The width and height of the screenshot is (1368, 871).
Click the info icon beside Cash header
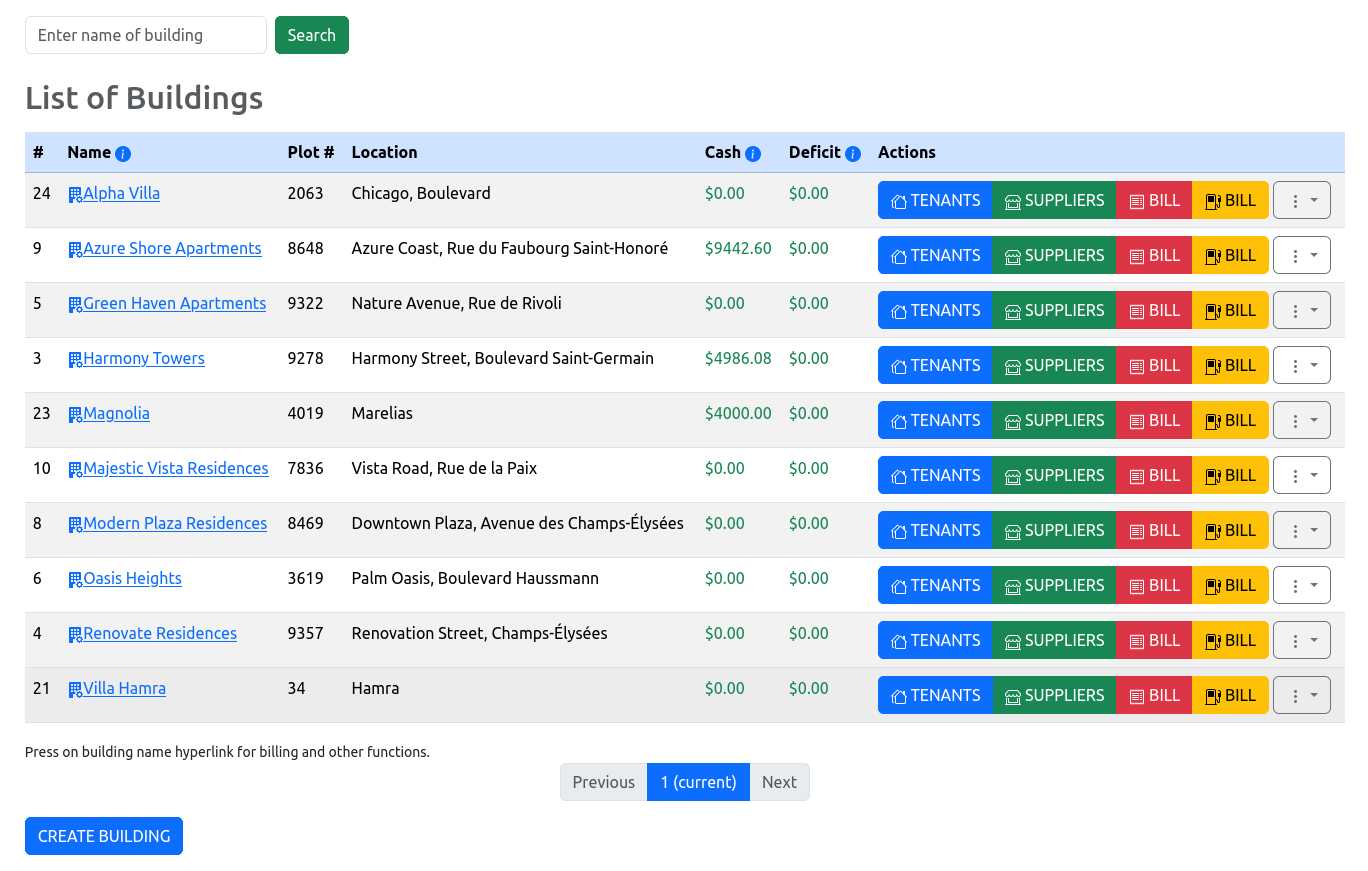[753, 154]
